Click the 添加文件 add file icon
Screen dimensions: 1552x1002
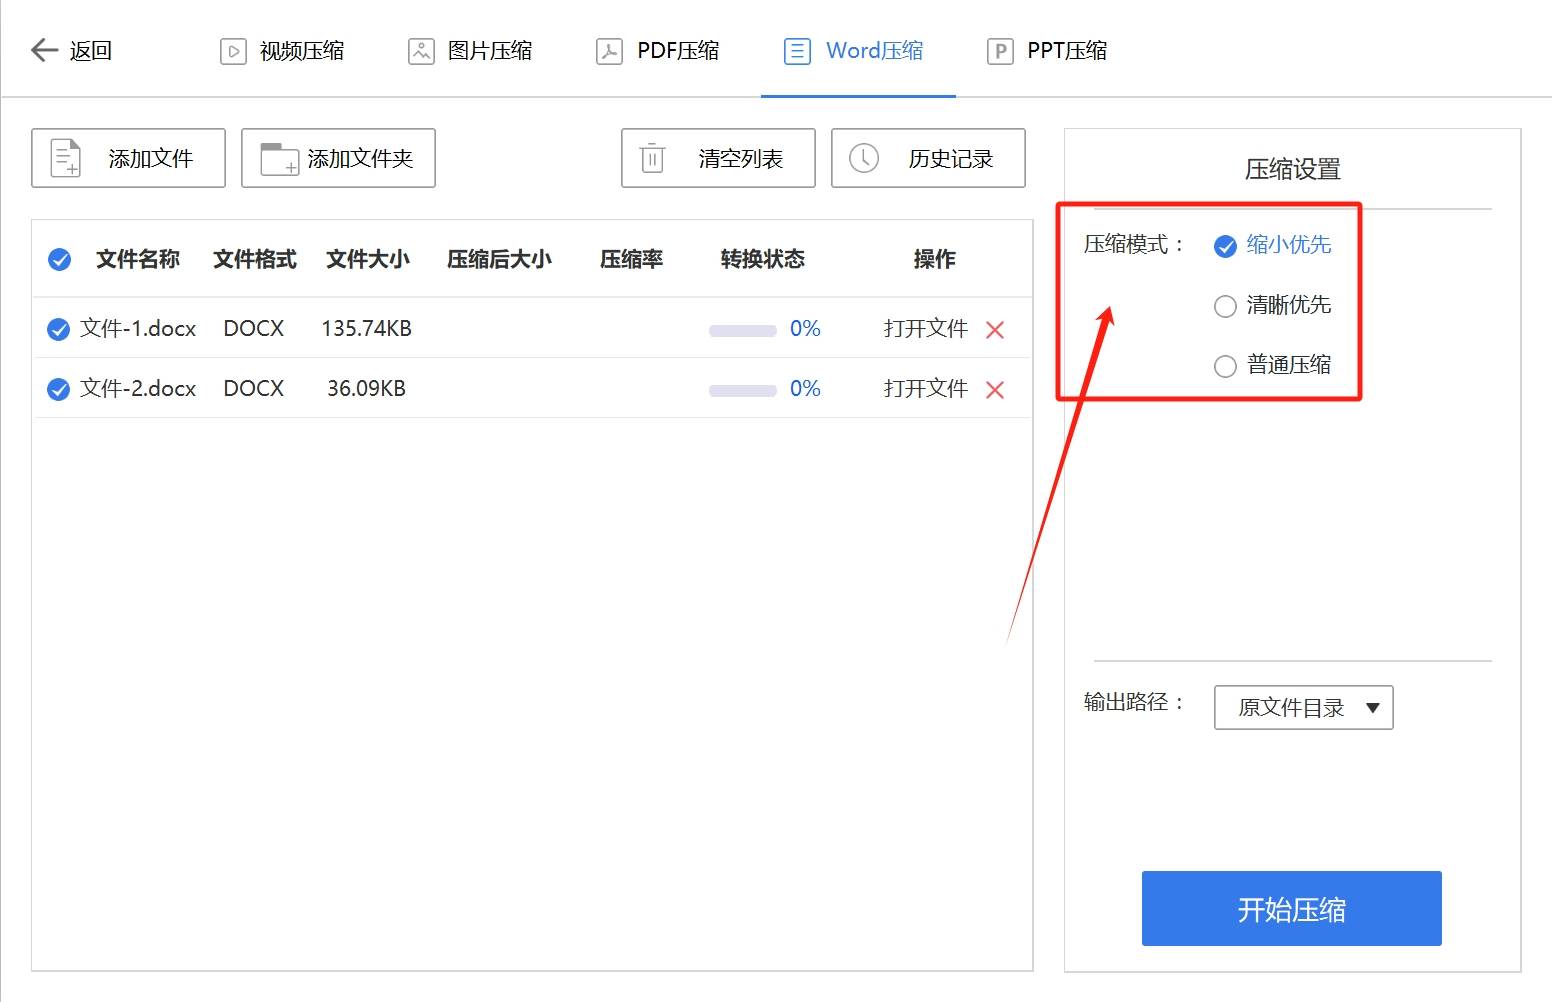tap(65, 157)
